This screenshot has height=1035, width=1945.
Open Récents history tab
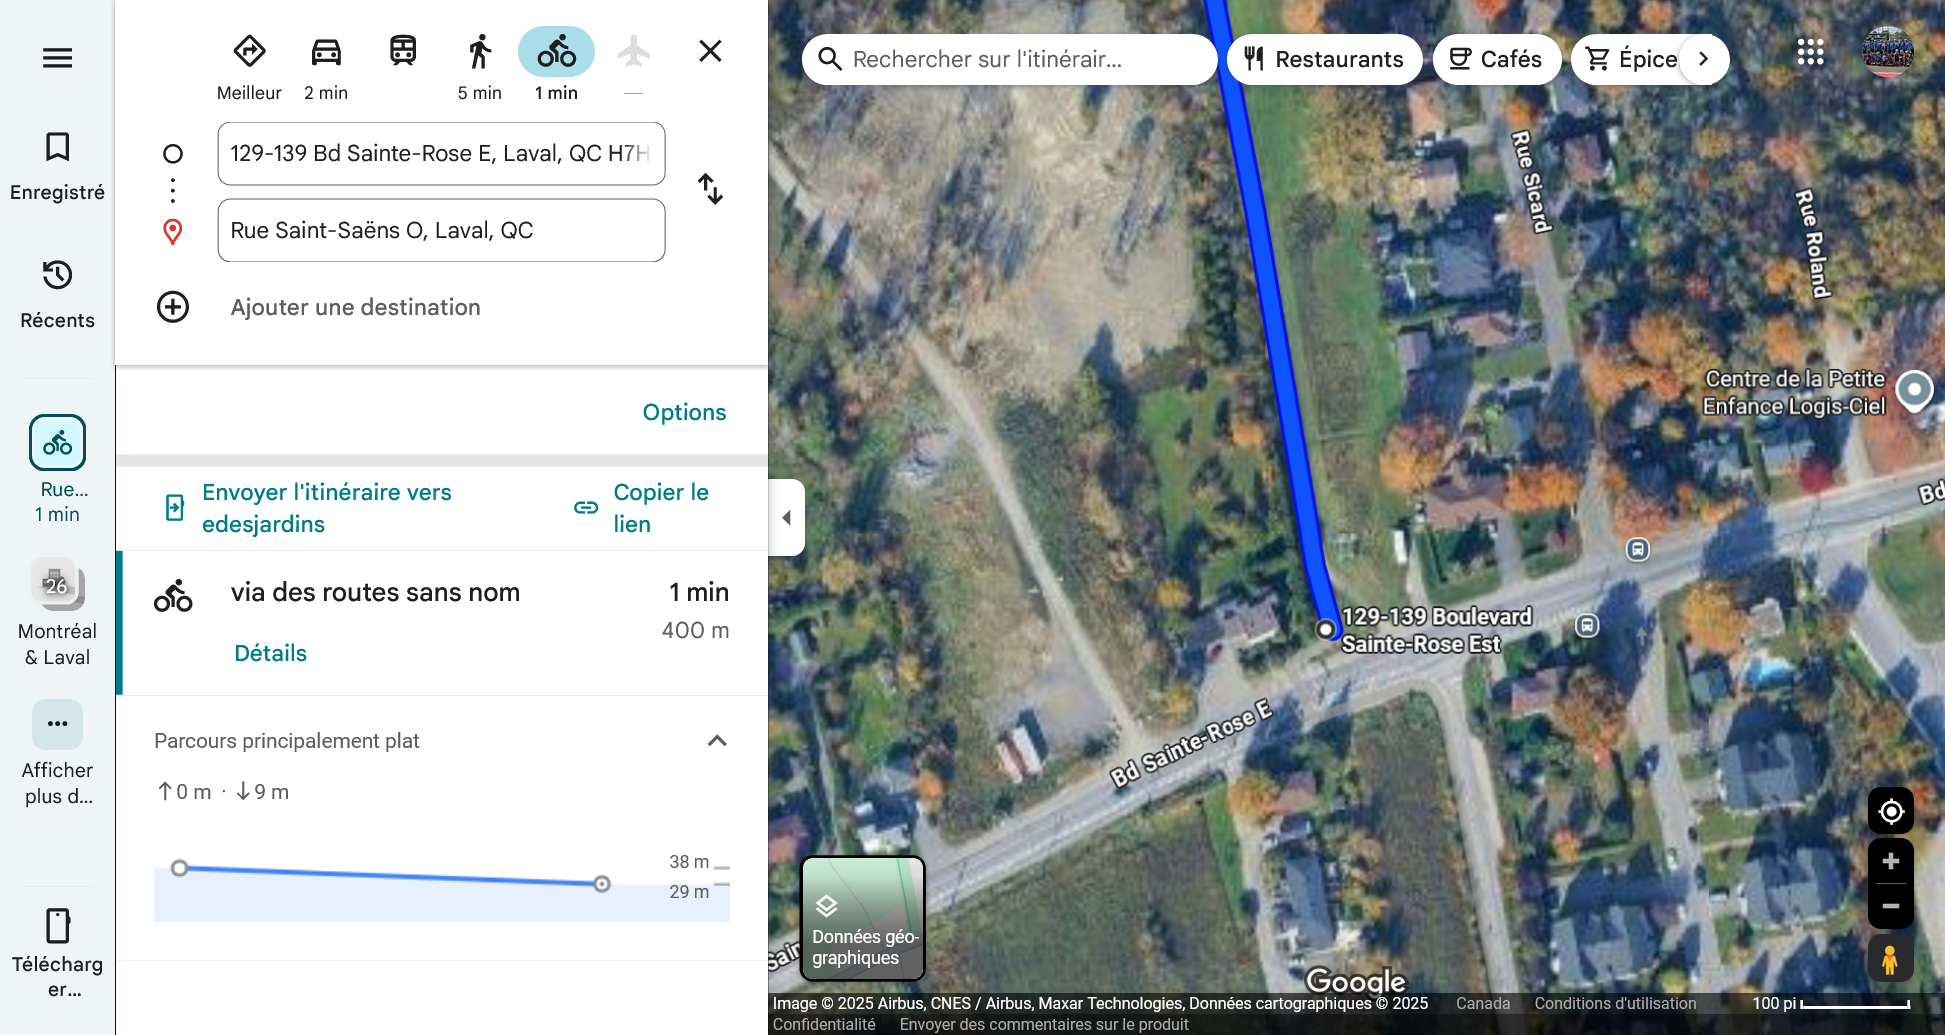57,294
